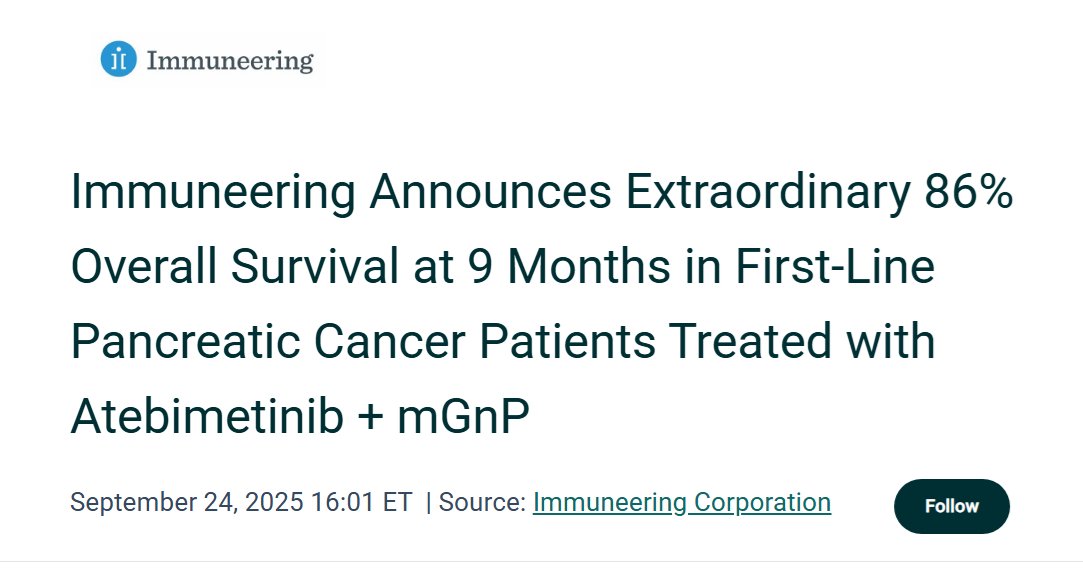1083x585 pixels.
Task: Click the Immuneering wordmark text in header
Action: point(230,61)
